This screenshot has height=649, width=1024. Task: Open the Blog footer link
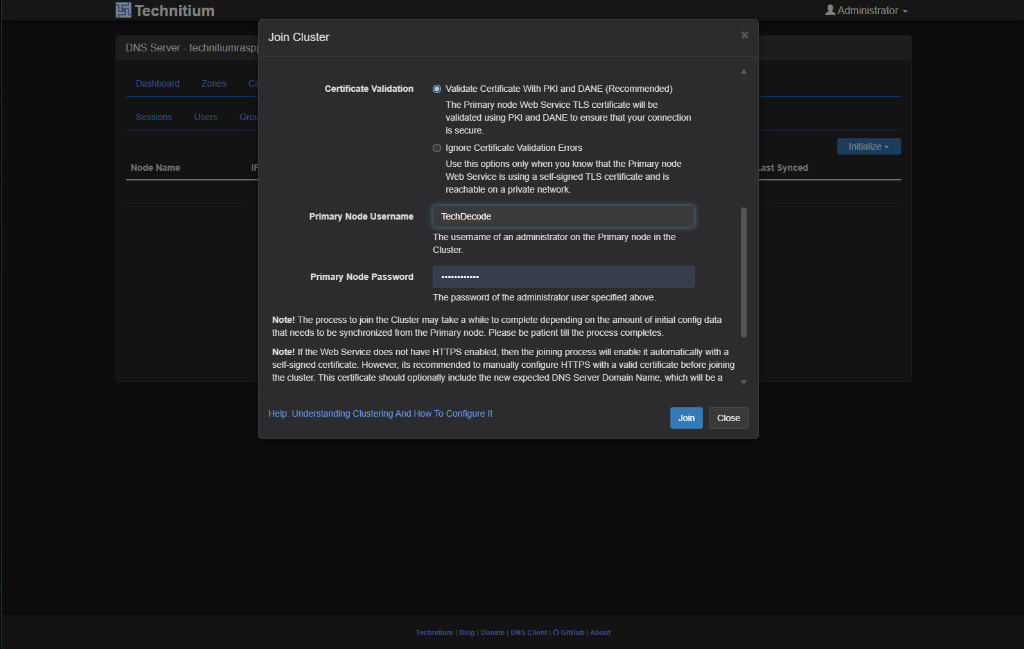[467, 633]
